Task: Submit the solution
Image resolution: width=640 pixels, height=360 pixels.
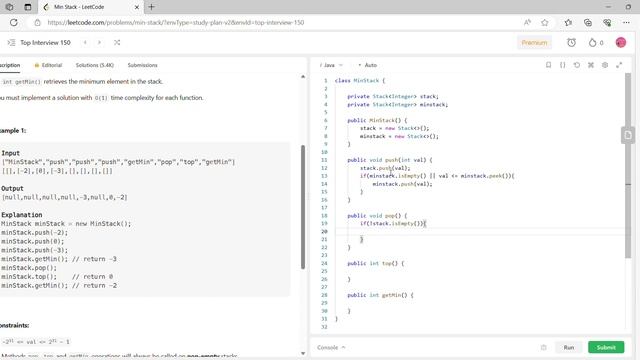Action: point(606,347)
